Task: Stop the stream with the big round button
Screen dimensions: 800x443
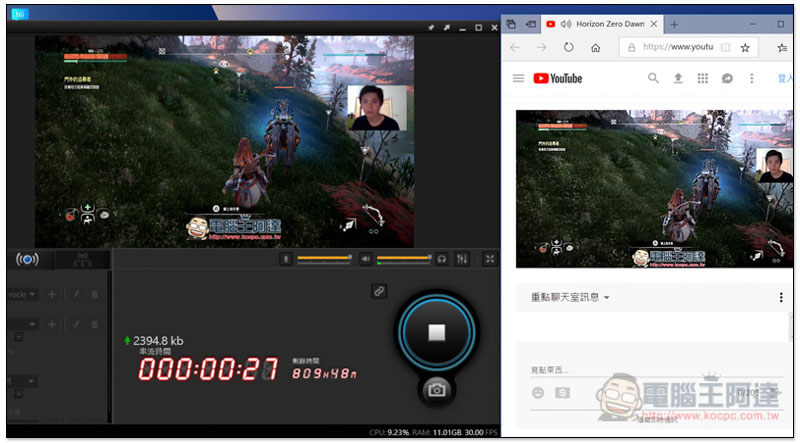Action: [437, 332]
